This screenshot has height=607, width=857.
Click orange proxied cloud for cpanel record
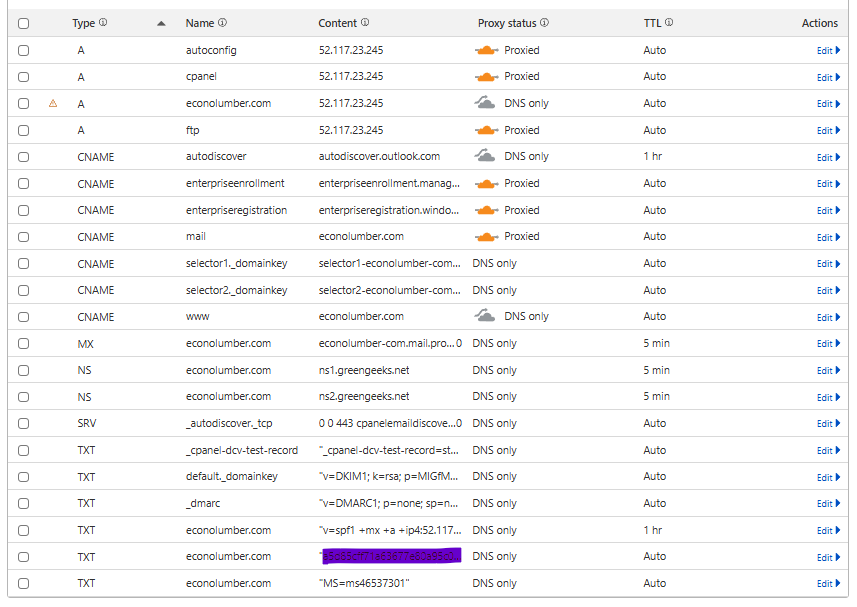click(x=486, y=77)
